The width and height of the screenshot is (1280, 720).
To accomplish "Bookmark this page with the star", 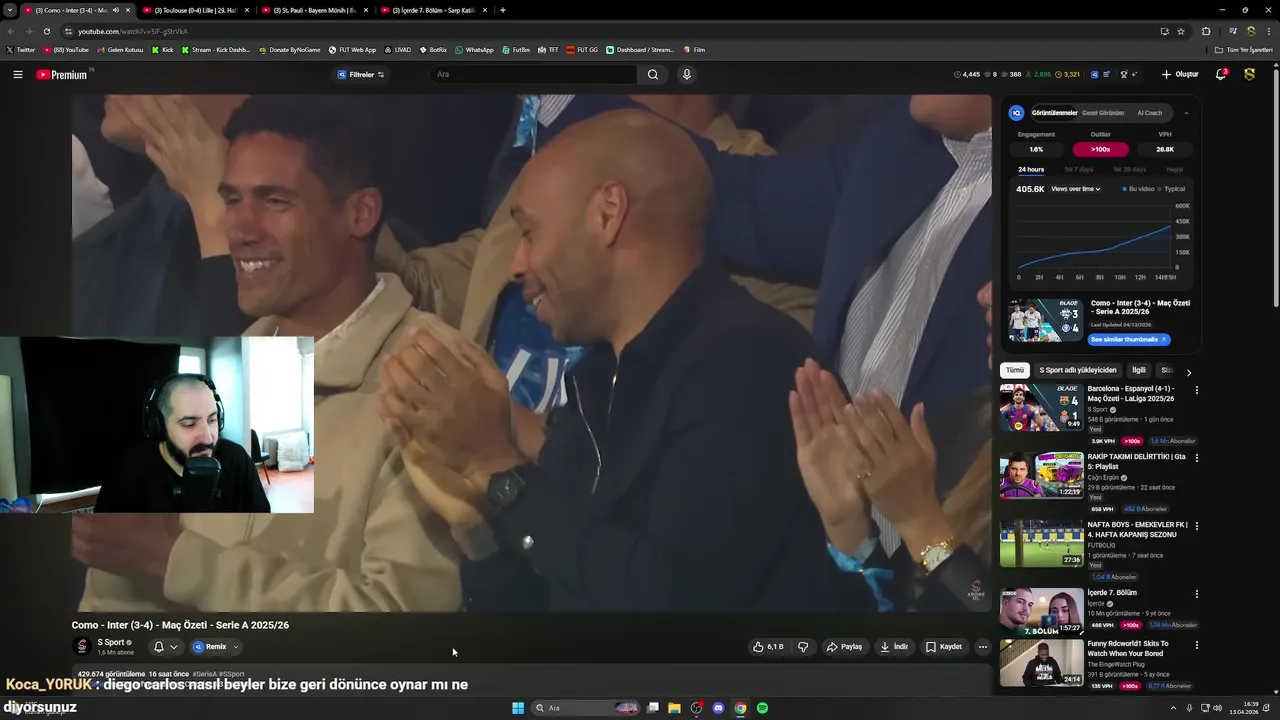I will click(x=1181, y=31).
